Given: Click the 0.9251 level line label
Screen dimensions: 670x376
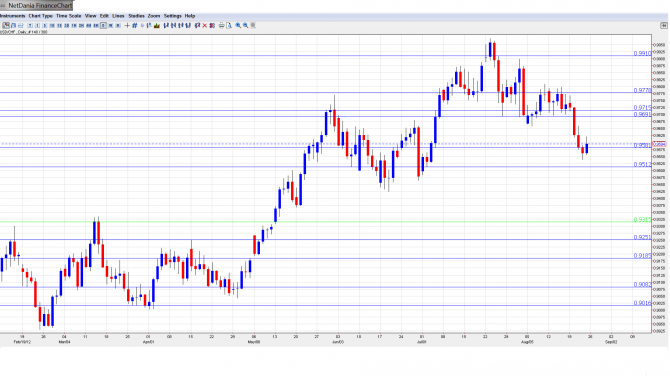Looking at the screenshot, I should [x=642, y=237].
